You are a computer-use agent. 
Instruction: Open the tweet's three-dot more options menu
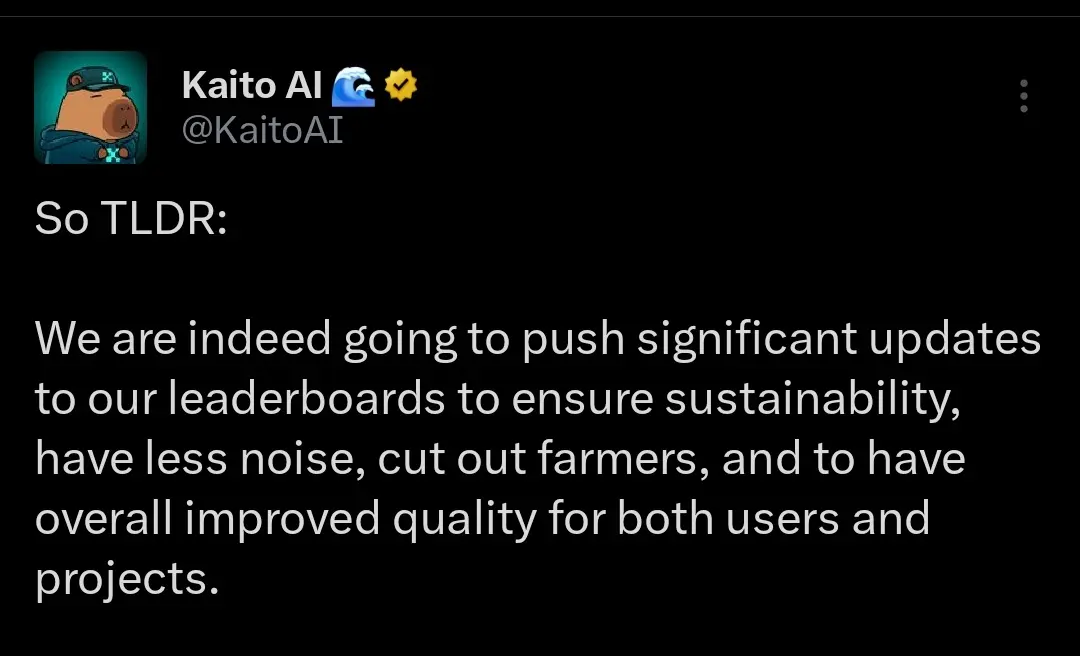pos(1024,95)
